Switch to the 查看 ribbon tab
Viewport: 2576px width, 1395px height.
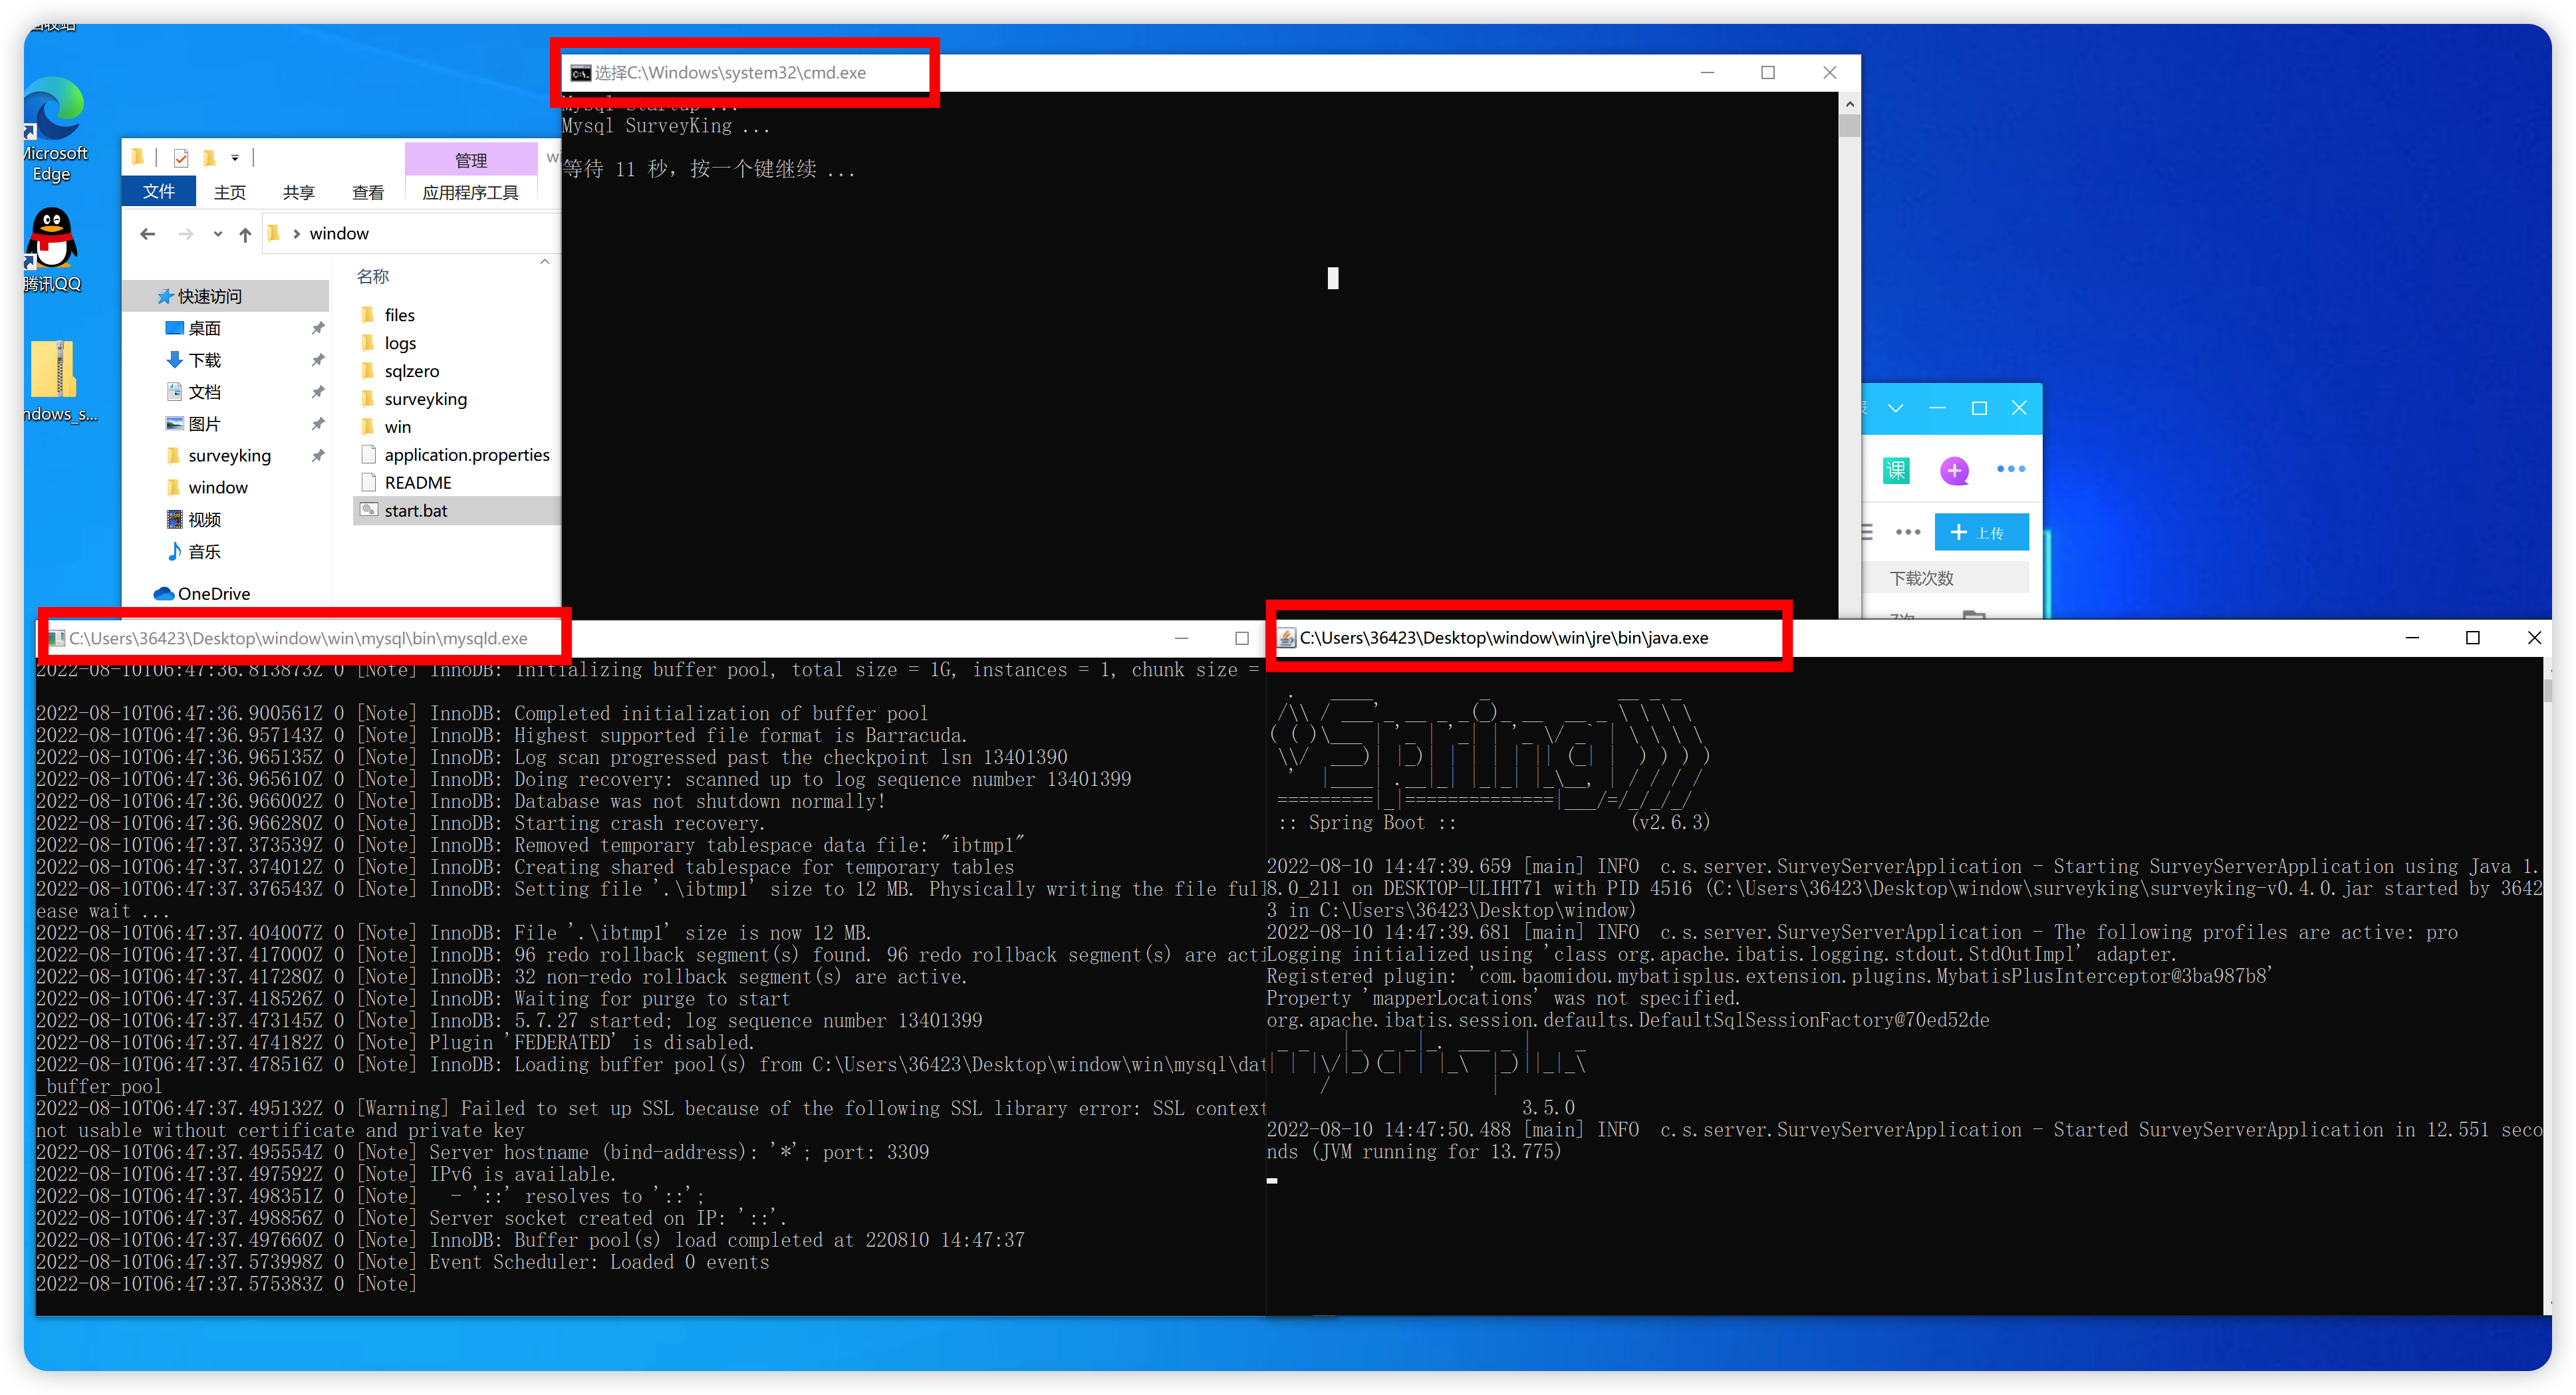coord(368,192)
